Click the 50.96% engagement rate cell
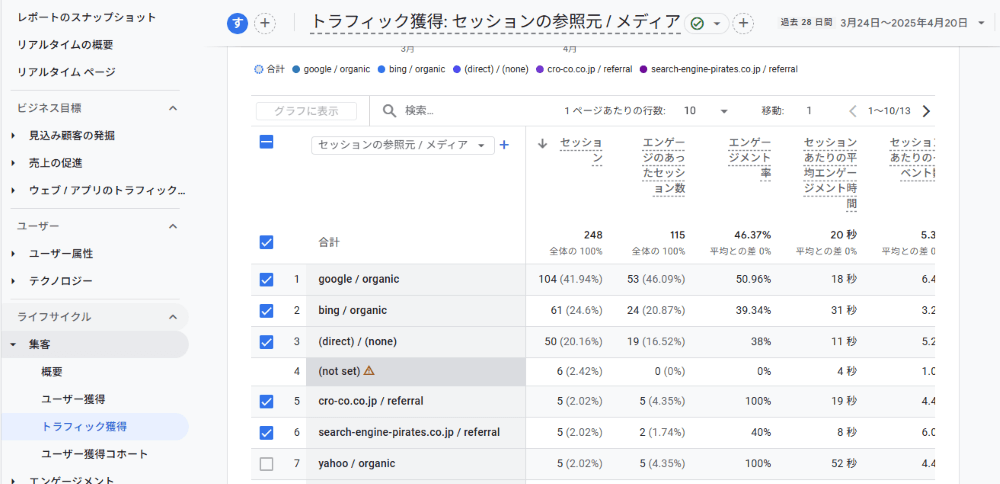 tap(751, 279)
